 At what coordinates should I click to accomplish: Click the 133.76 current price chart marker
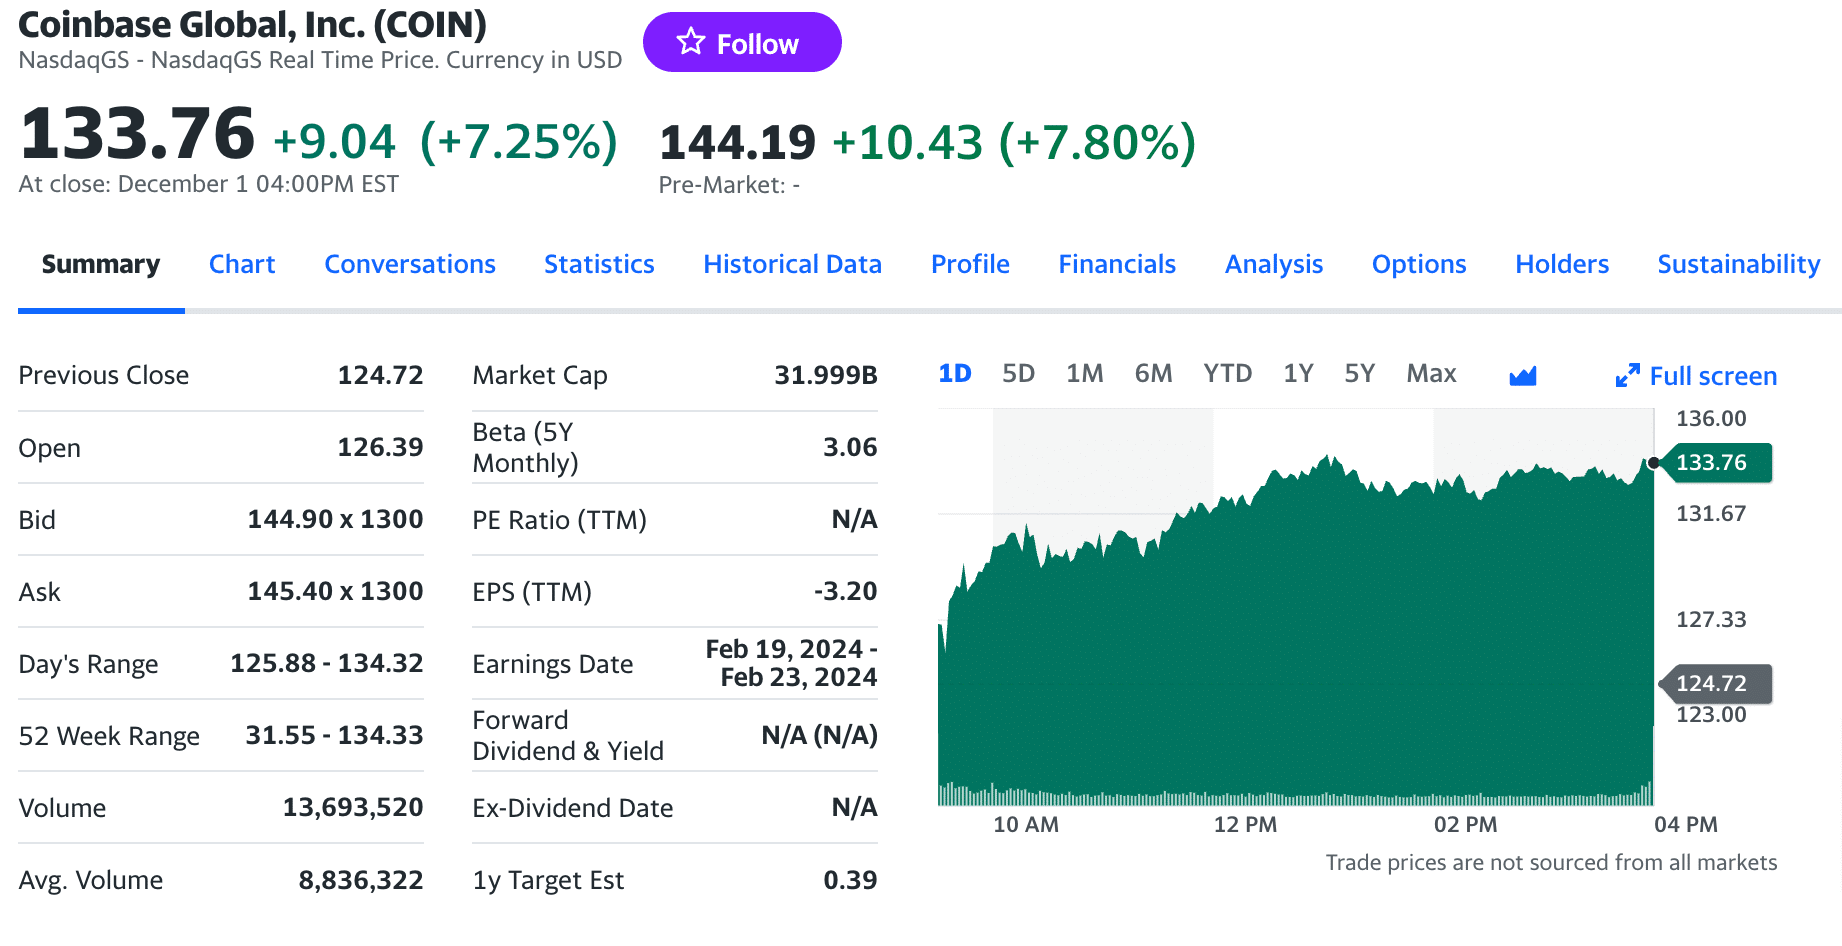(1712, 463)
